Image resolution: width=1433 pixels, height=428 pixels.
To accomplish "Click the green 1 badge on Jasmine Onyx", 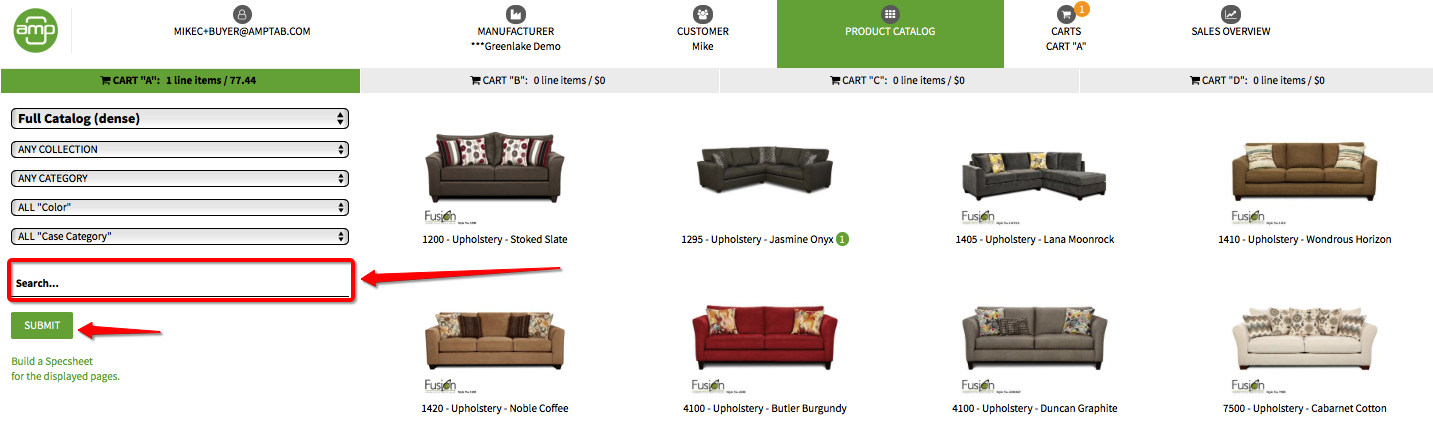I will [x=843, y=239].
